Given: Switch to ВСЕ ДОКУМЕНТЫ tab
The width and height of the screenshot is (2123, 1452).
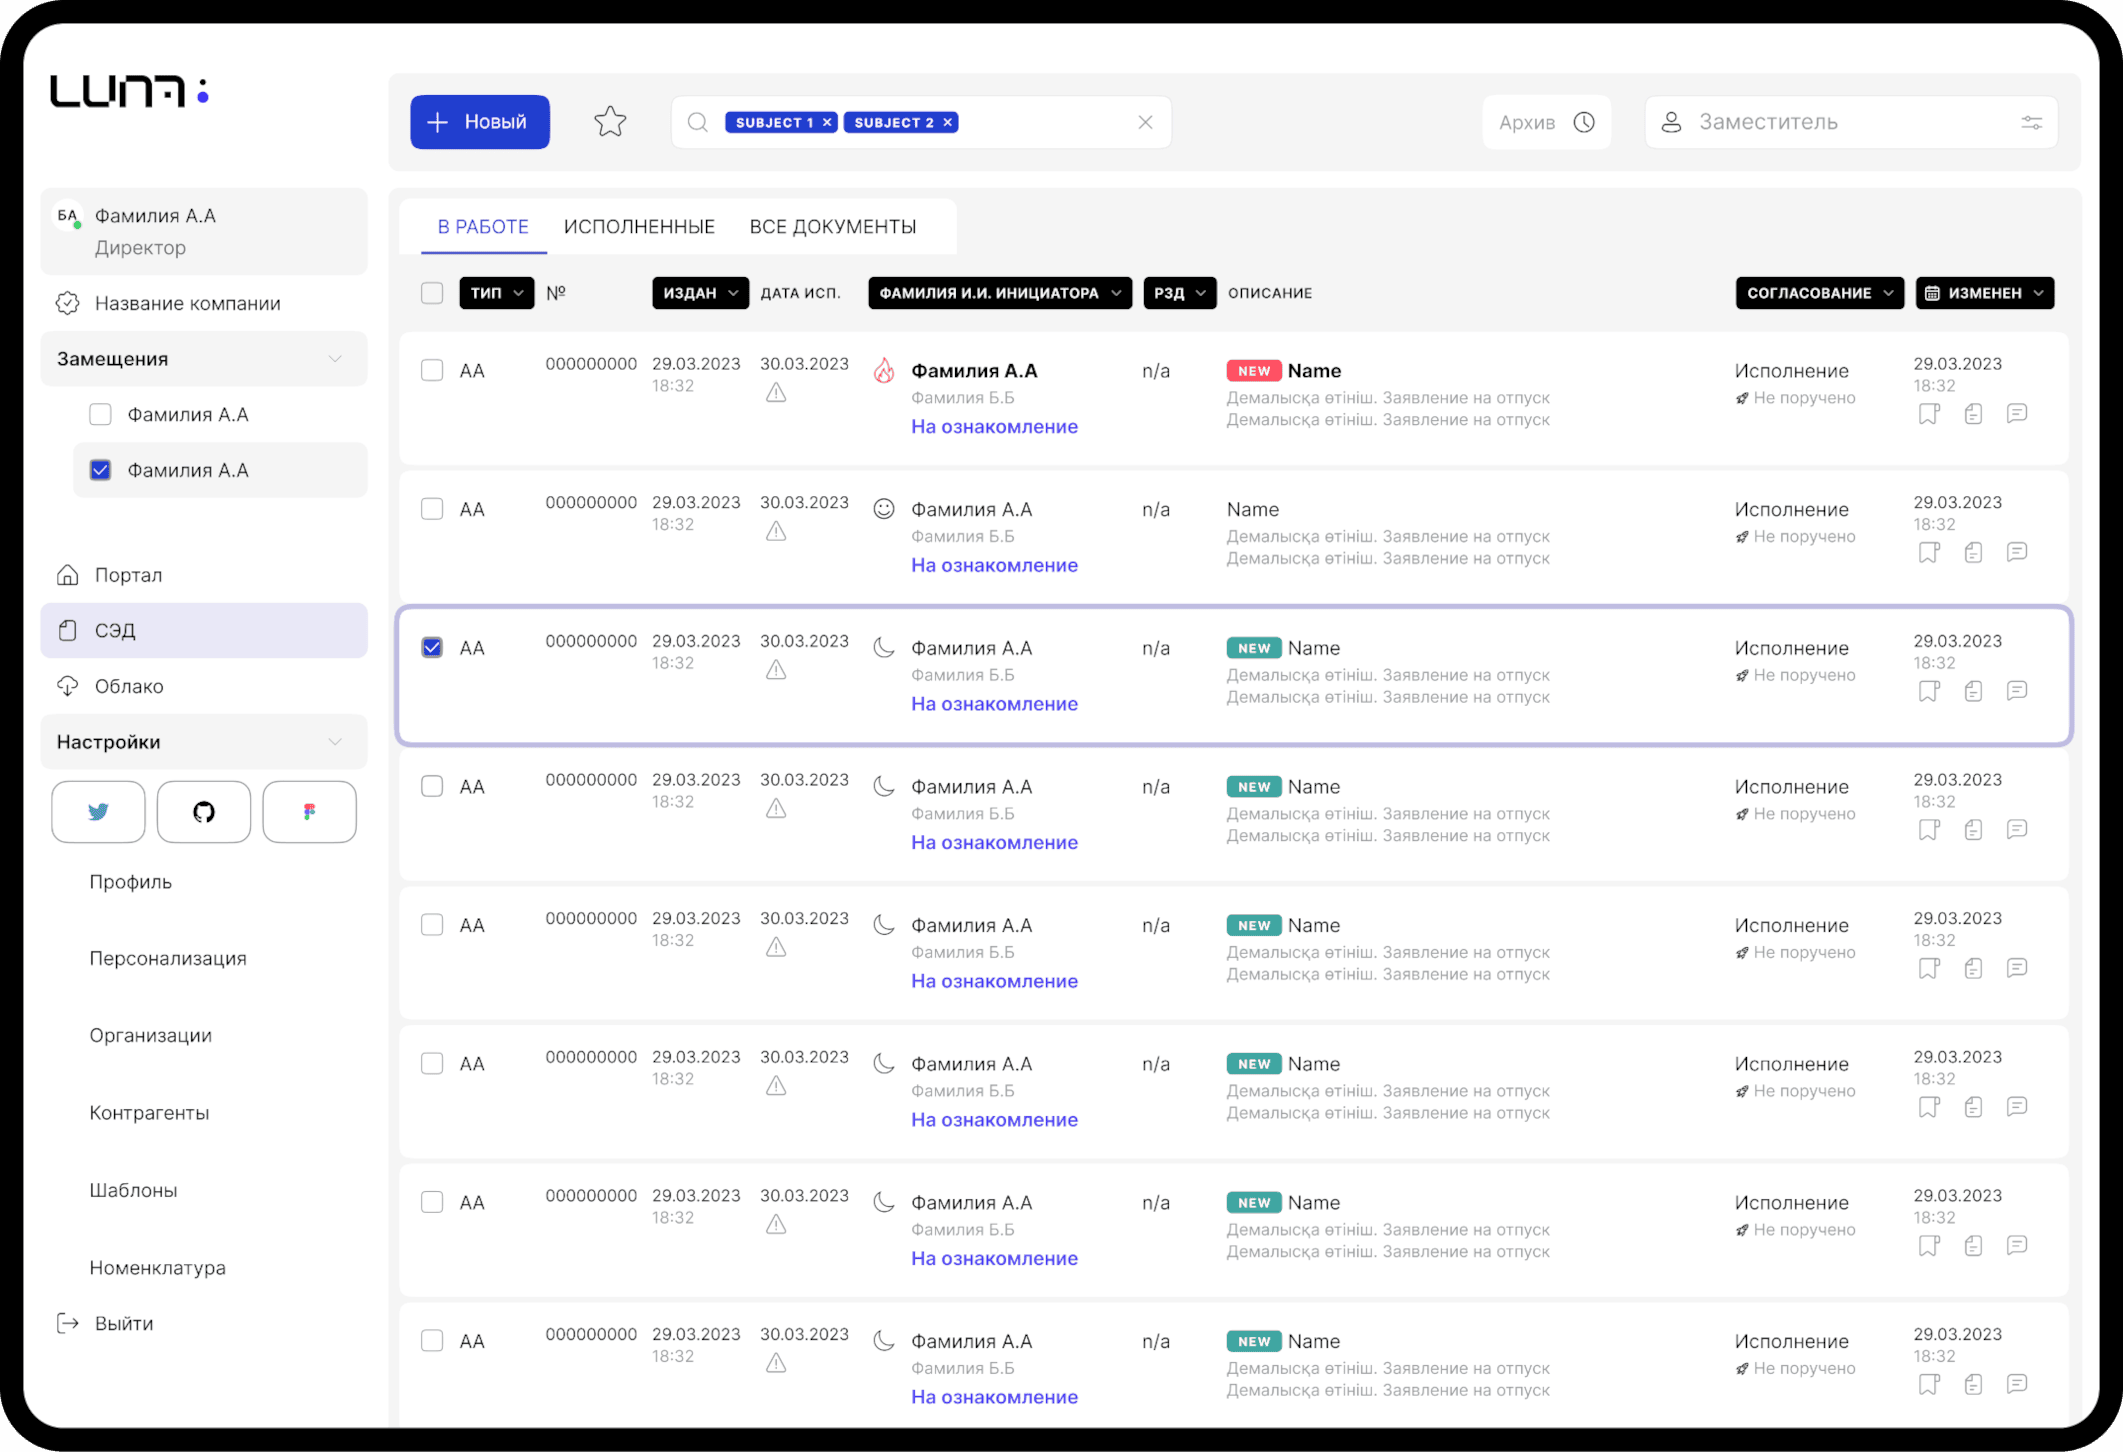Looking at the screenshot, I should pos(832,227).
